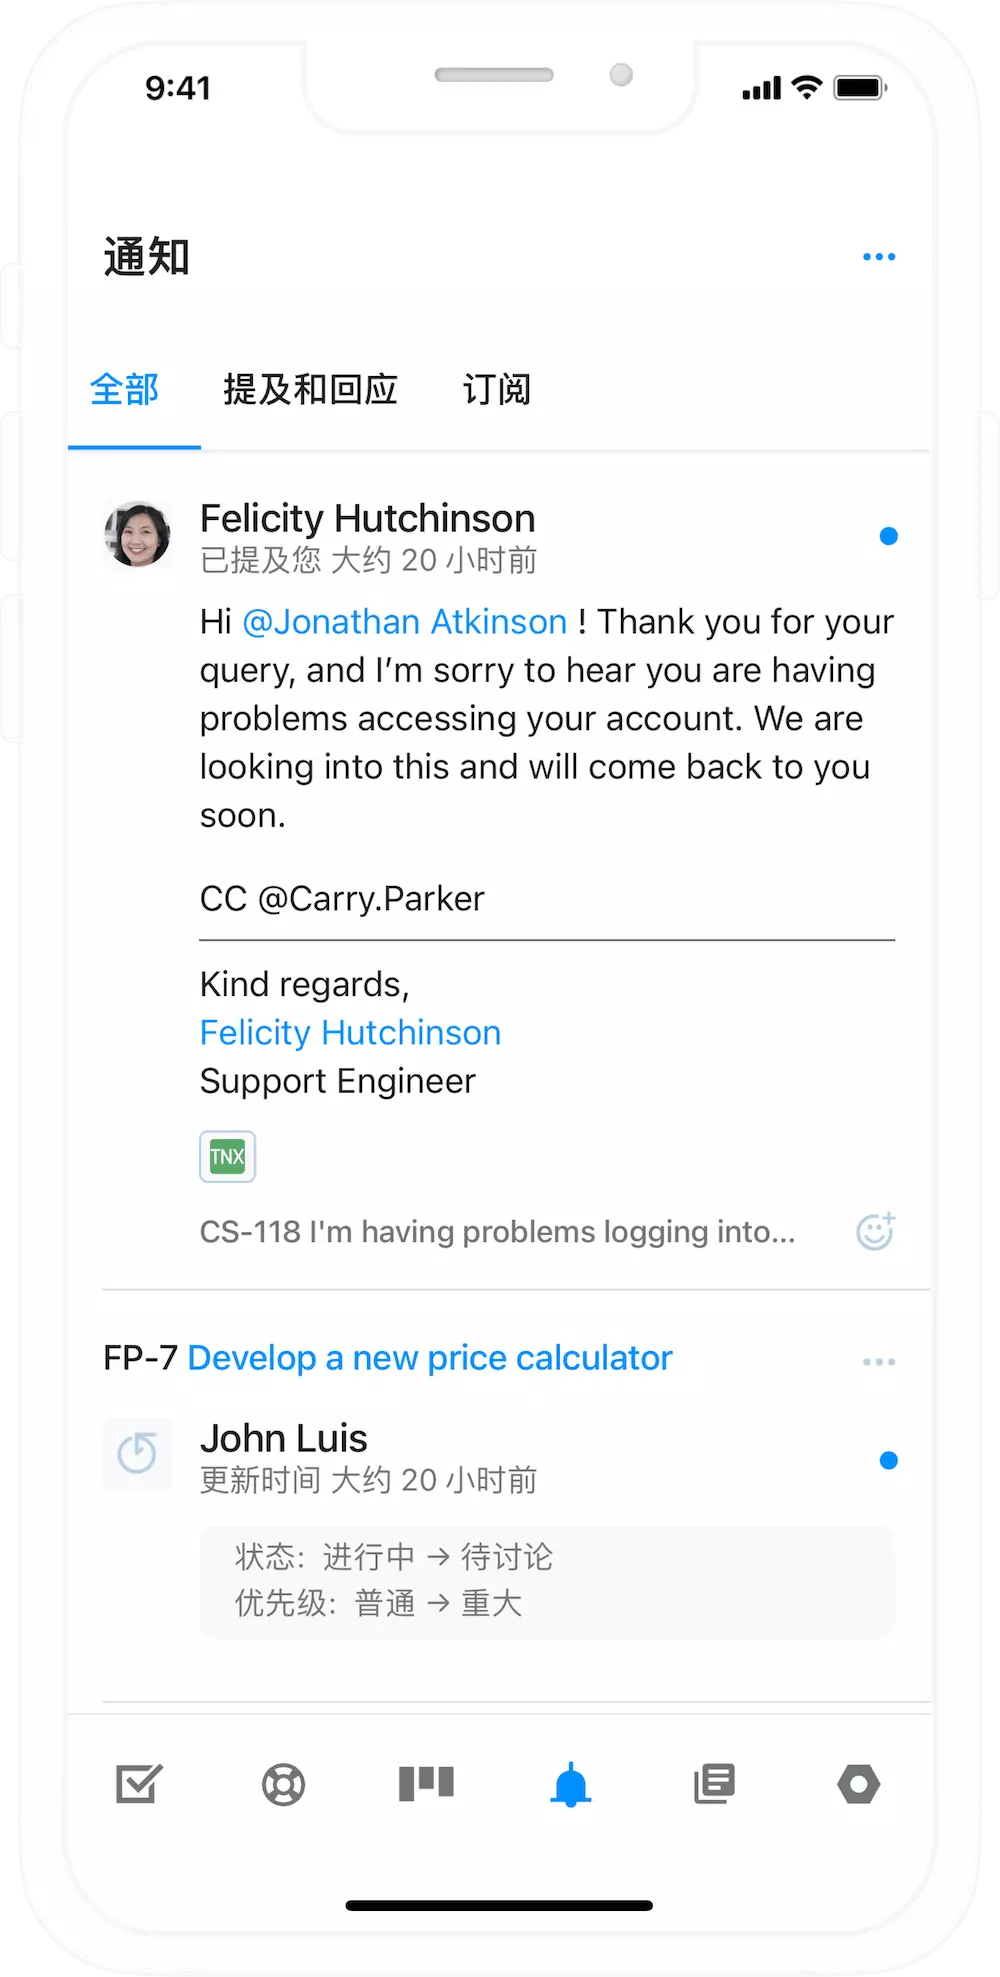Tap the TNX project icon
Viewport: 1000px width, 1977px height.
[227, 1156]
